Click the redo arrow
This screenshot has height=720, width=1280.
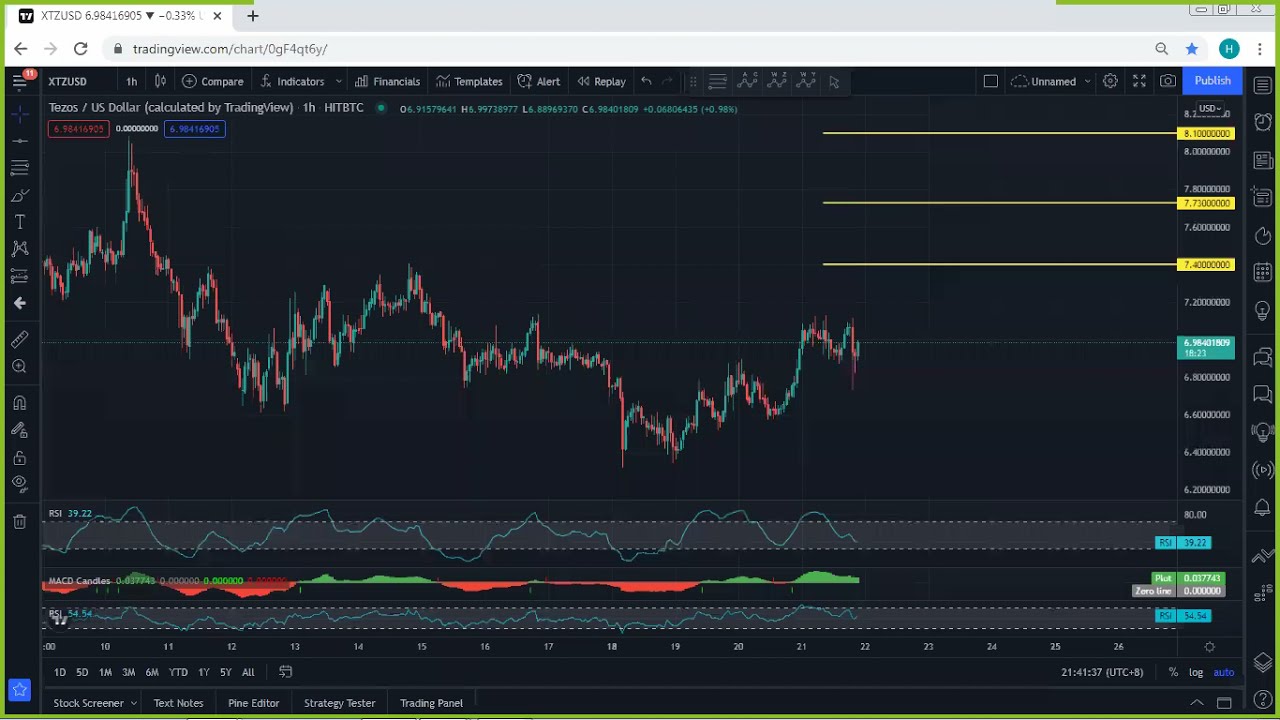[x=668, y=82]
